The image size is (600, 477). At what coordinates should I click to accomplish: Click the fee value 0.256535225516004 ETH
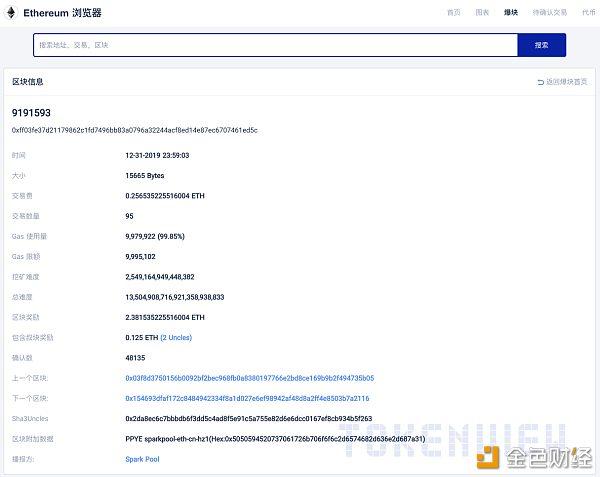[x=165, y=196]
